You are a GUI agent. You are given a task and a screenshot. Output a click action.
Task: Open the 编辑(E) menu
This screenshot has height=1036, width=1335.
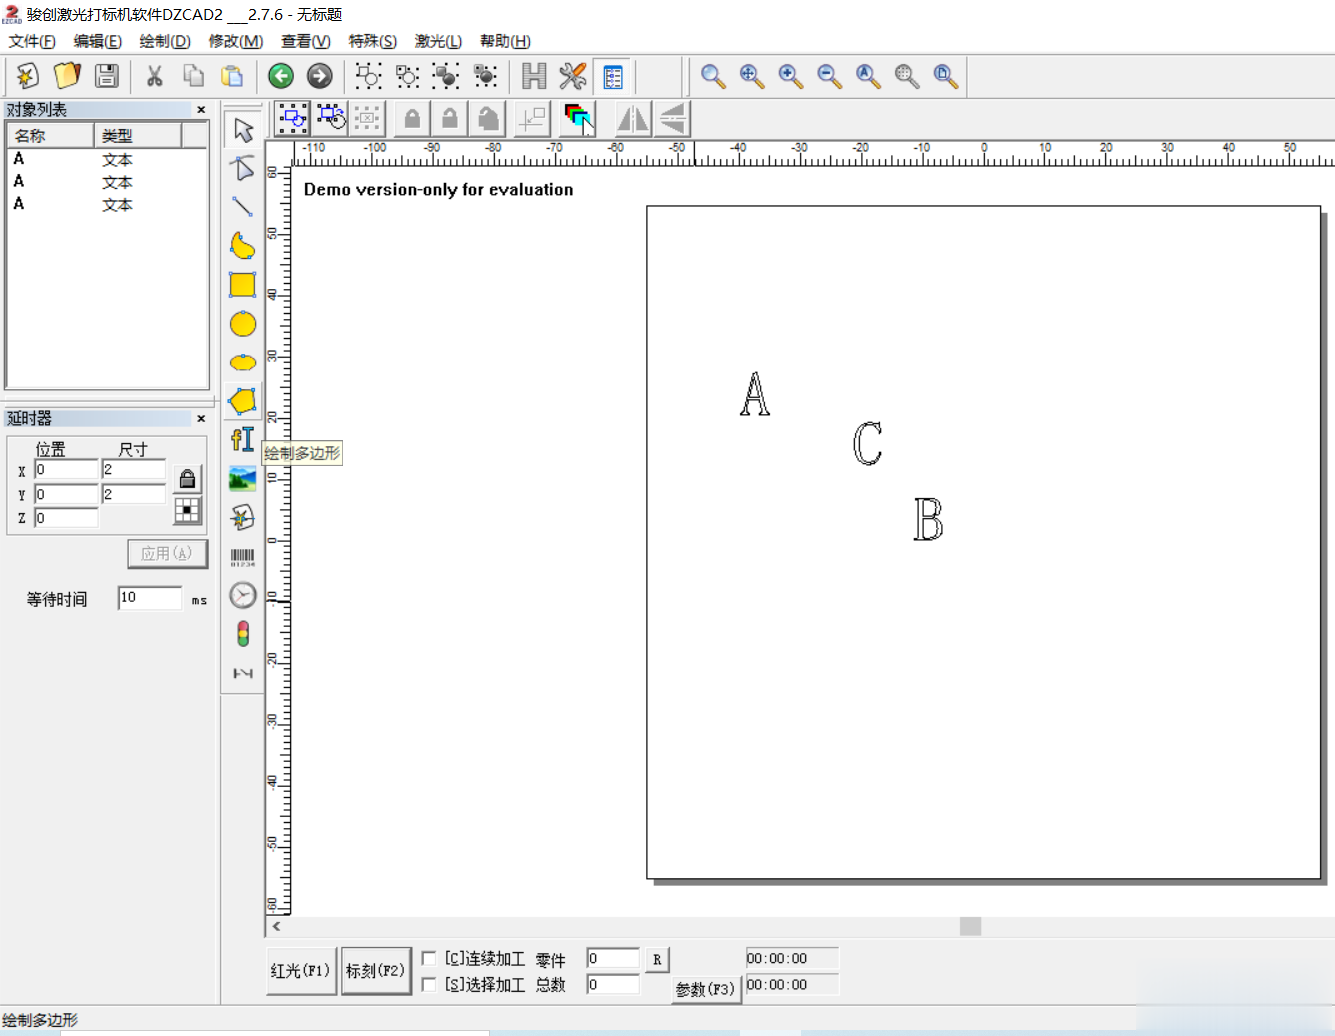tap(98, 41)
